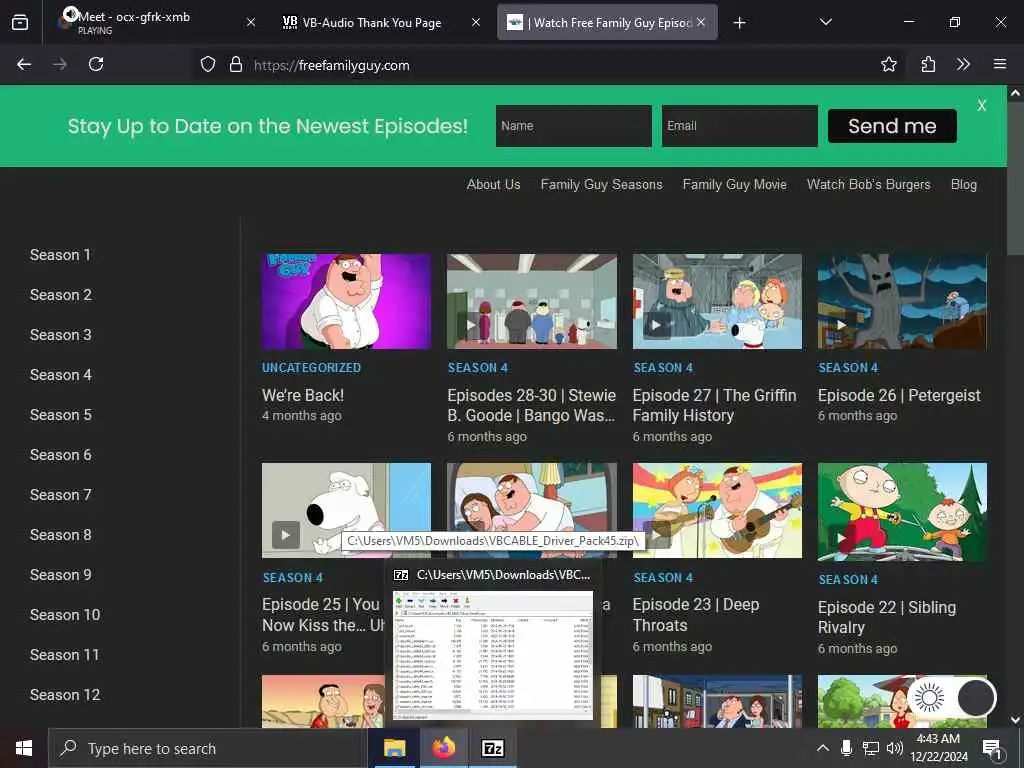Close the VB-Audio Thank You Page tab
Screen dimensions: 1024x768
click(x=476, y=22)
